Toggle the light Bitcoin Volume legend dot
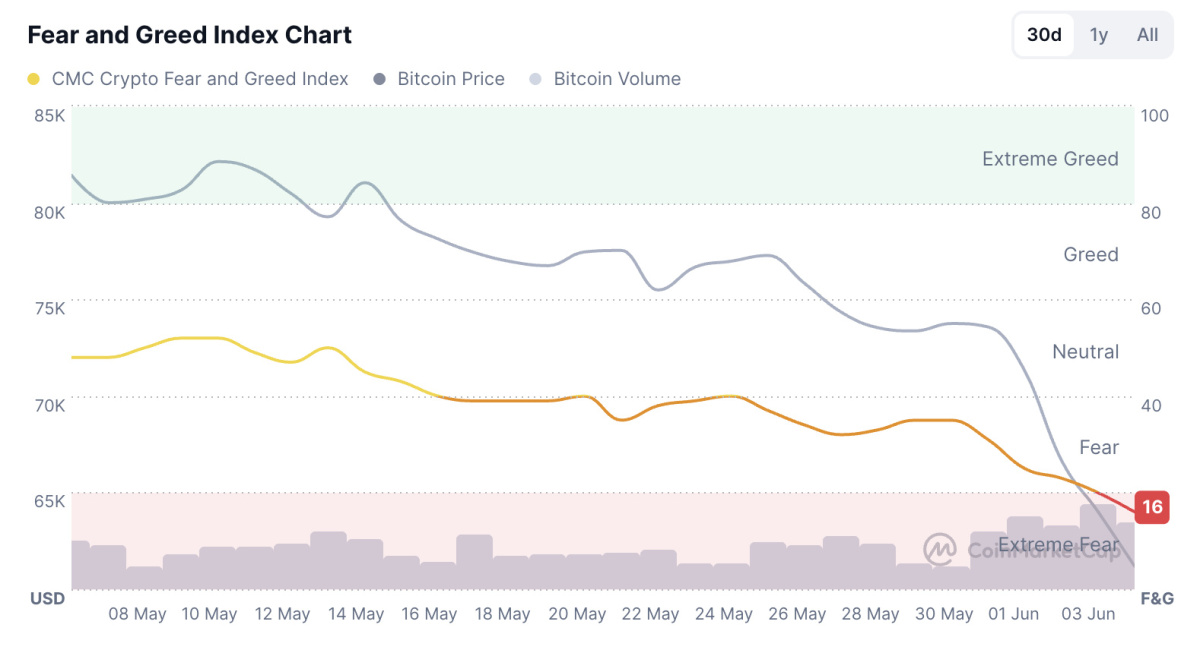Screen dimensions: 1200x653 (535, 79)
